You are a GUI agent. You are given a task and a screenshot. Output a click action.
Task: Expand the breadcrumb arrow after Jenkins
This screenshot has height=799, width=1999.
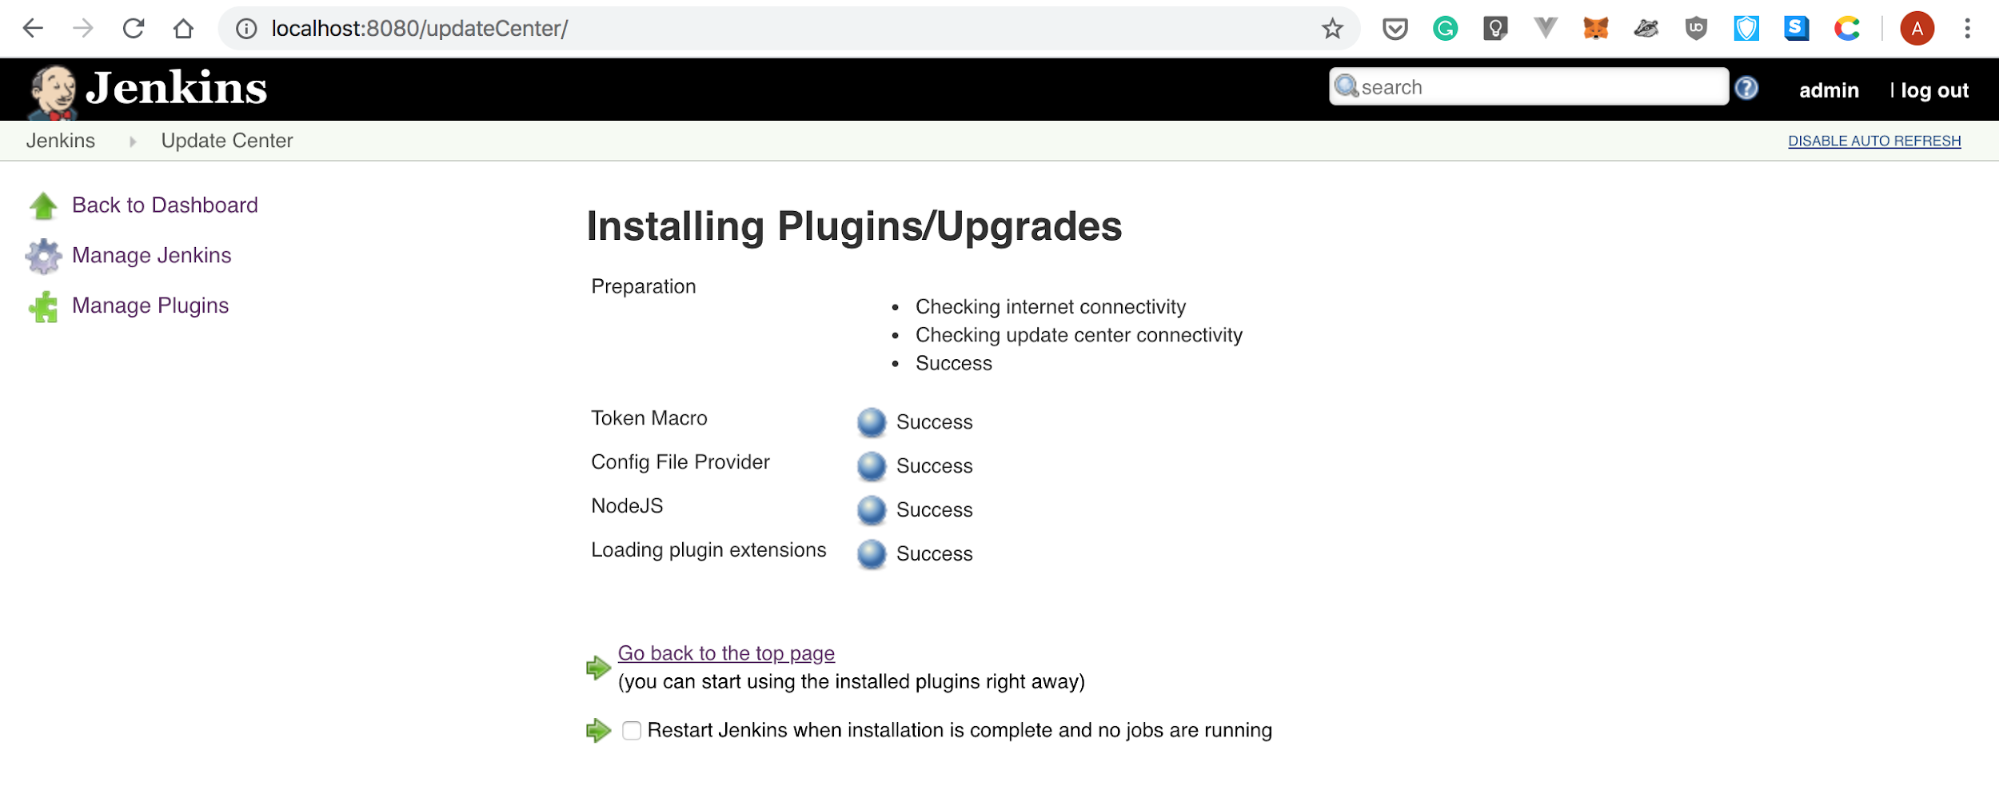(132, 141)
